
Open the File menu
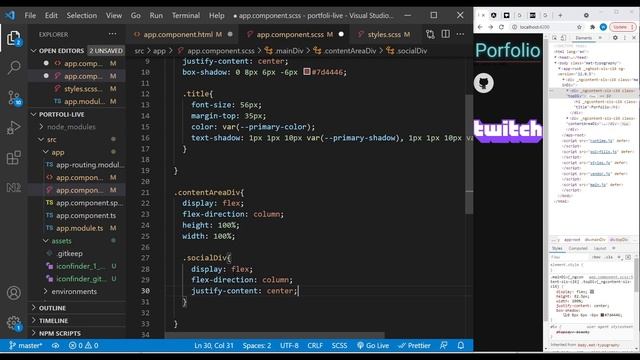(30, 16)
